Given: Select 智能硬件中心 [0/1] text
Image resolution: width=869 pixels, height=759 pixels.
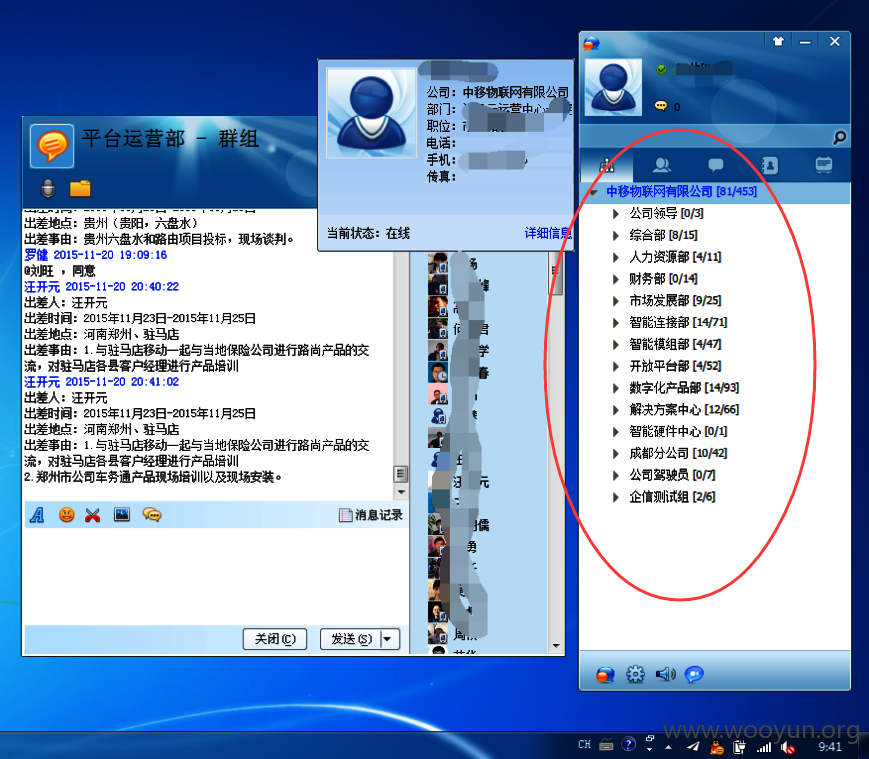Looking at the screenshot, I should pyautogui.click(x=678, y=432).
